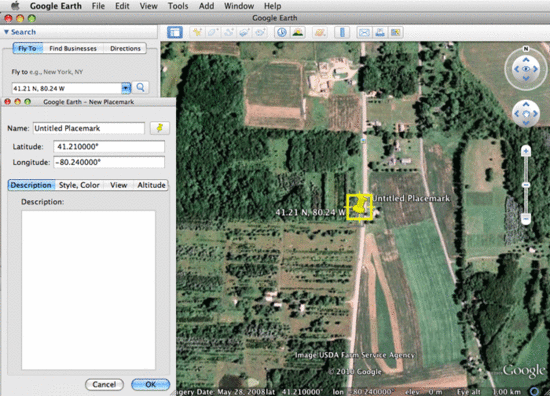Viewport: 550px width, 396px height.
Task: Select the ruler tool icon
Action: tap(342, 33)
